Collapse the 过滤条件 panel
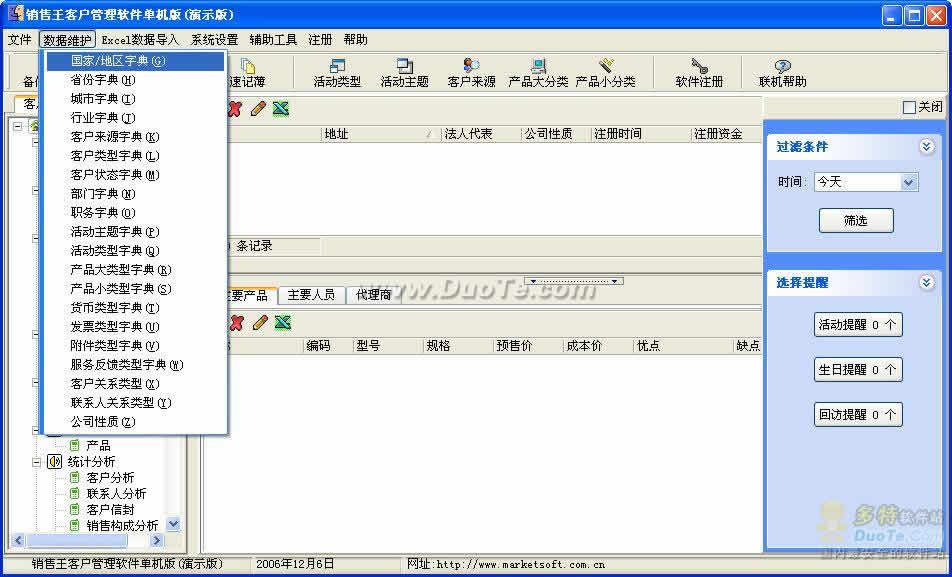The height and width of the screenshot is (577, 952). (x=926, y=147)
